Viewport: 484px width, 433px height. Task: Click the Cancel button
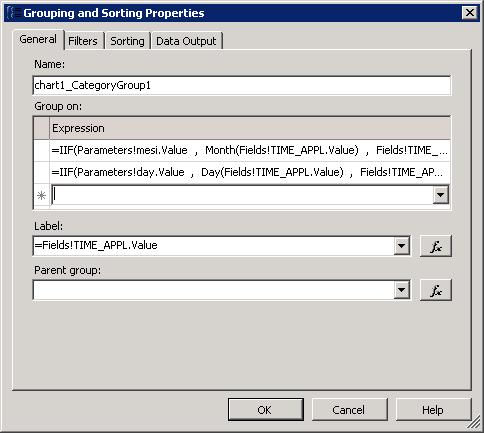(x=349, y=409)
